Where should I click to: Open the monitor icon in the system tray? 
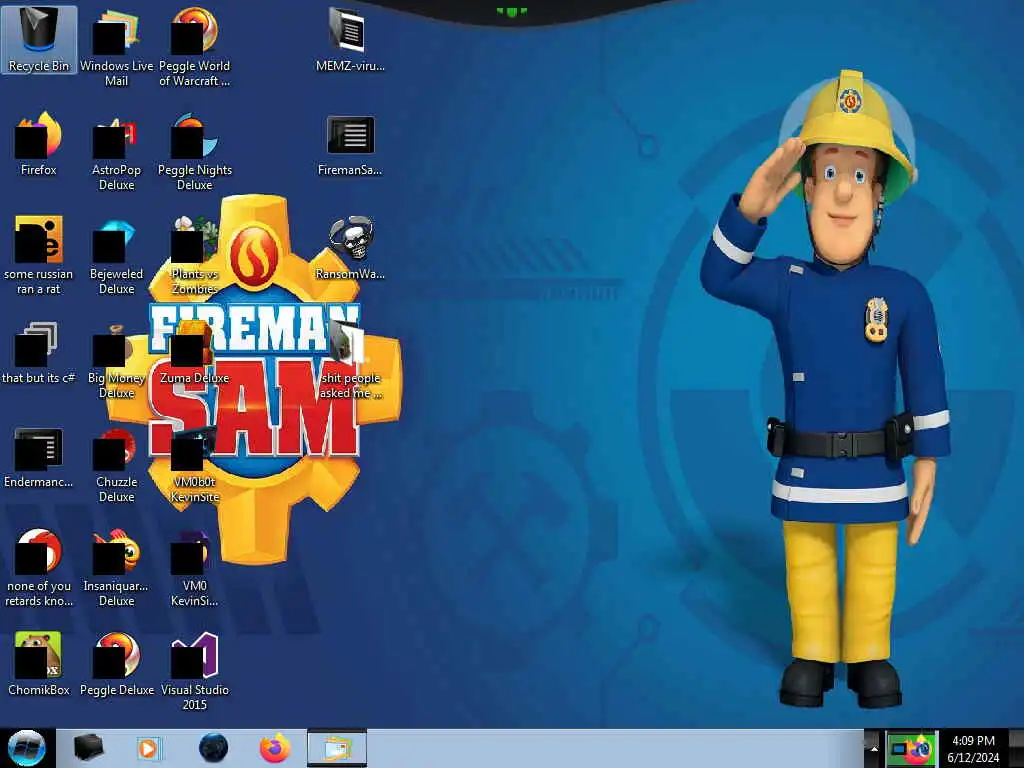click(x=900, y=748)
